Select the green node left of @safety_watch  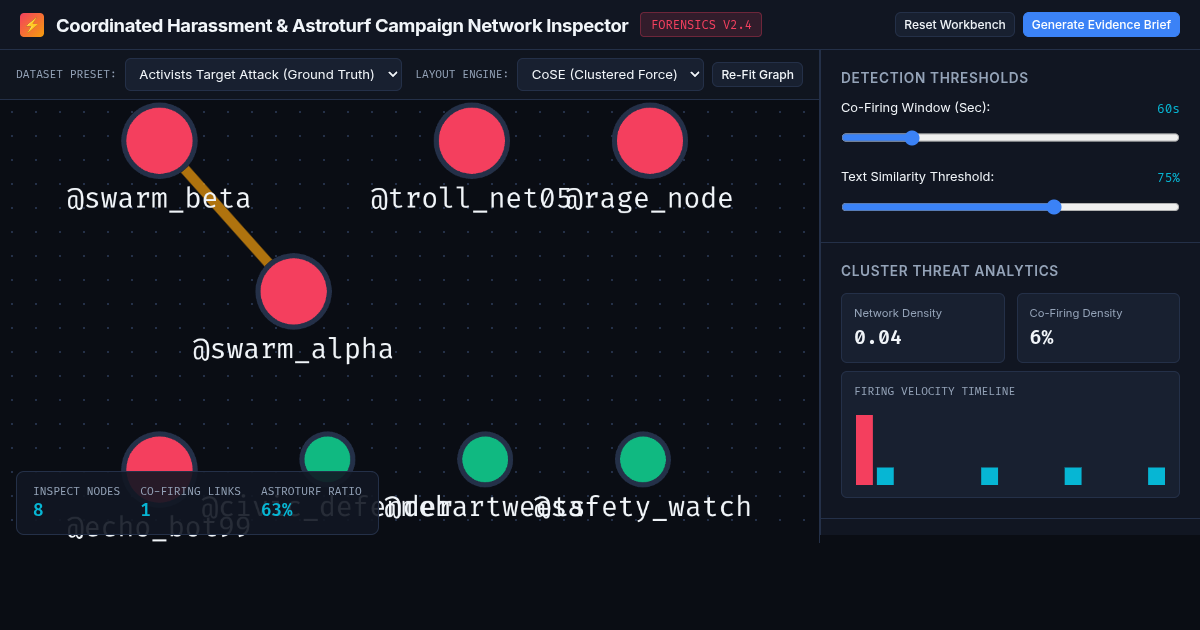tap(485, 459)
